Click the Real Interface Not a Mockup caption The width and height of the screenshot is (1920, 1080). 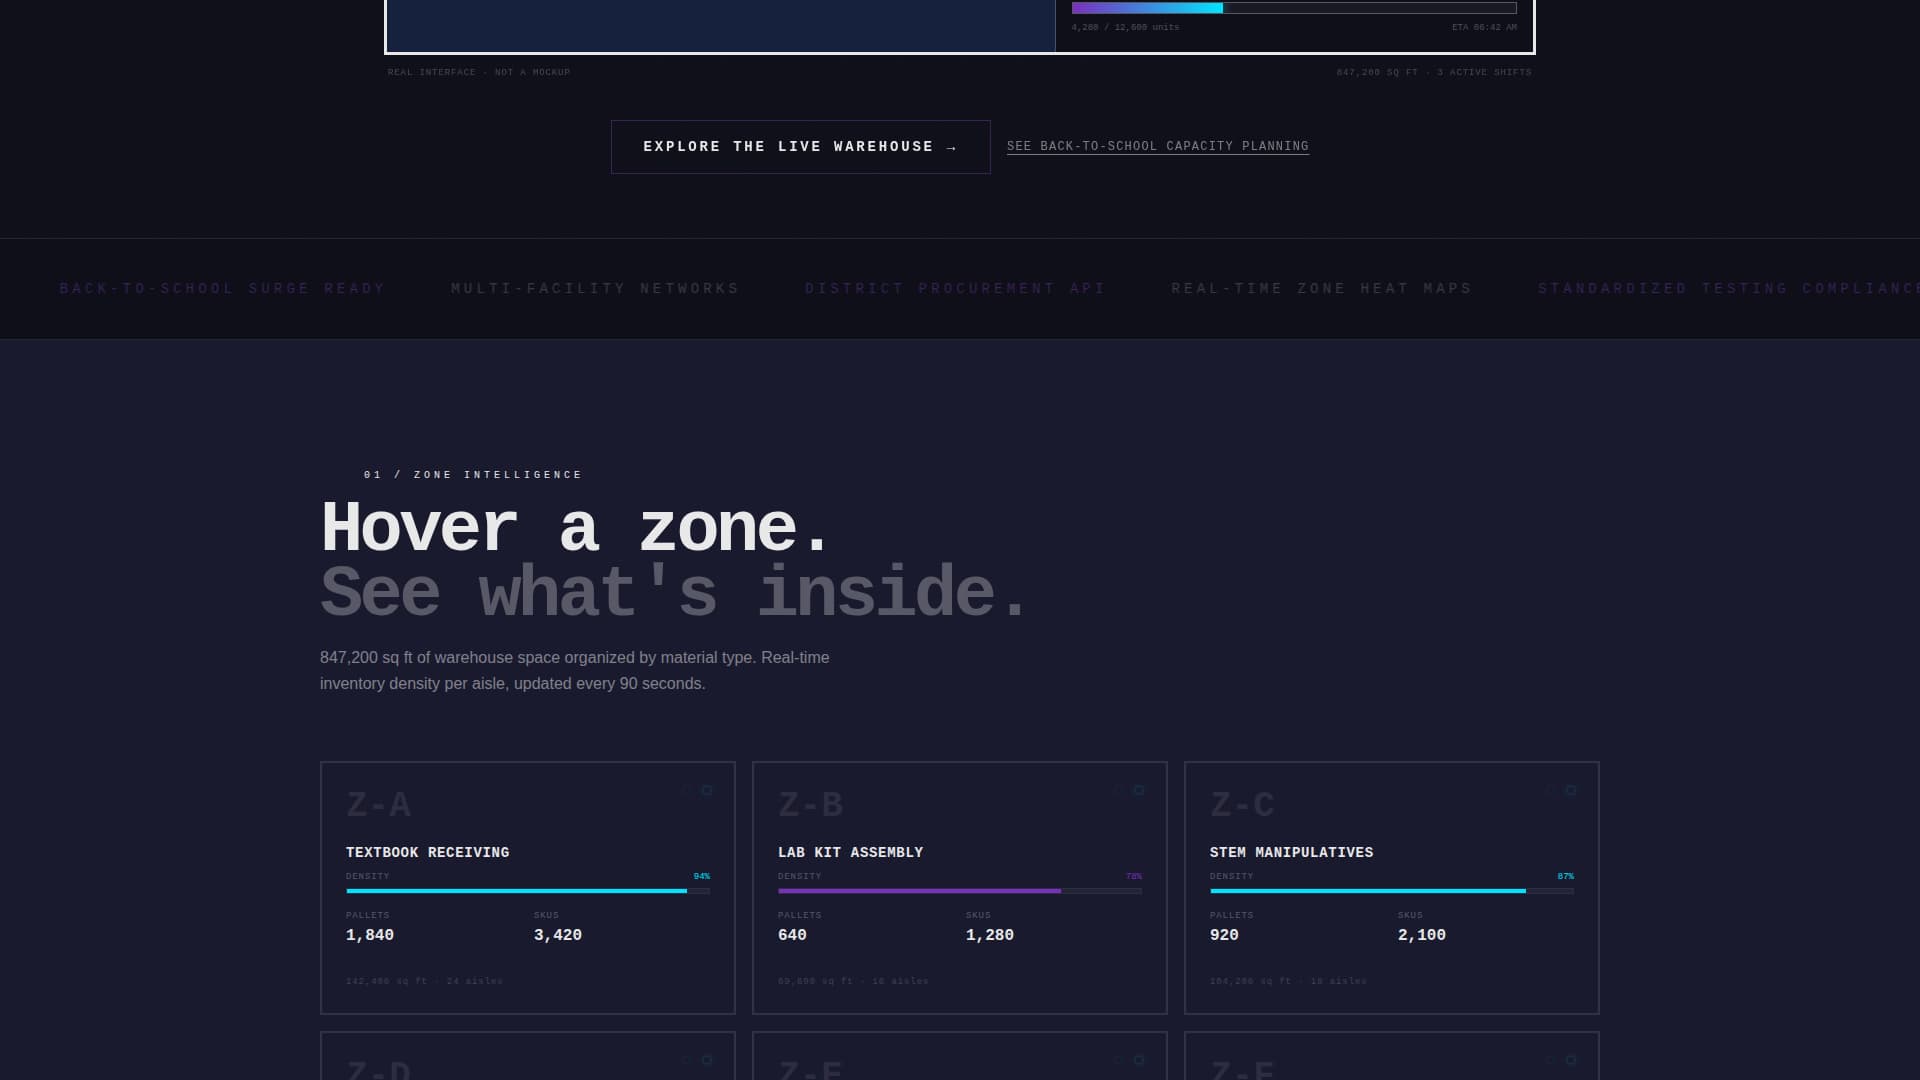point(479,72)
